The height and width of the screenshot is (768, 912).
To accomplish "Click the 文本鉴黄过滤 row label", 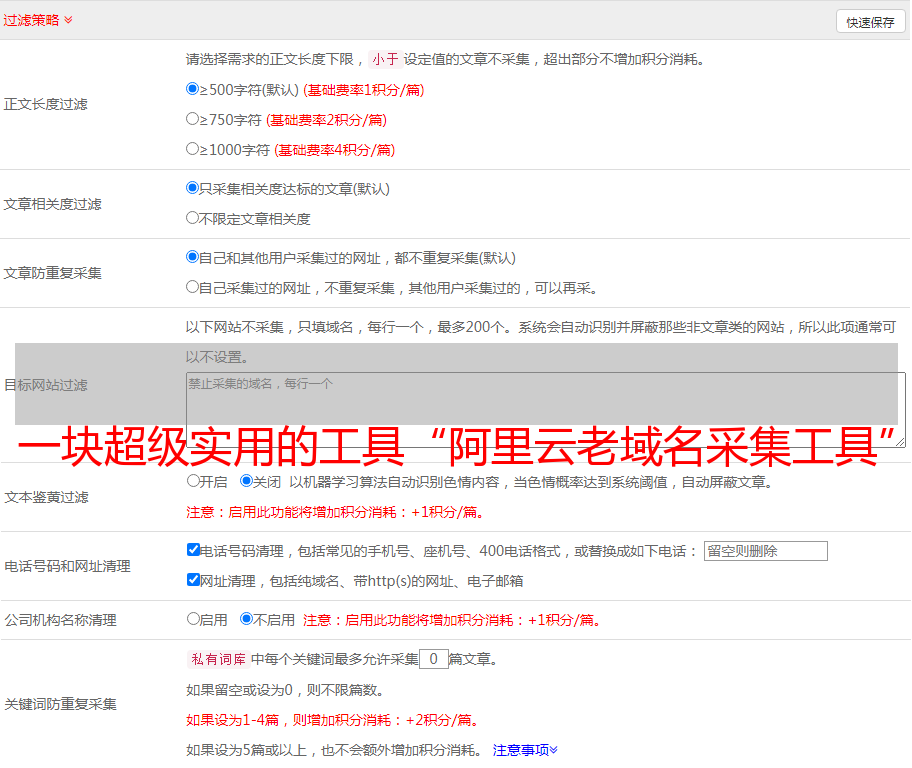I will pyautogui.click(x=47, y=497).
